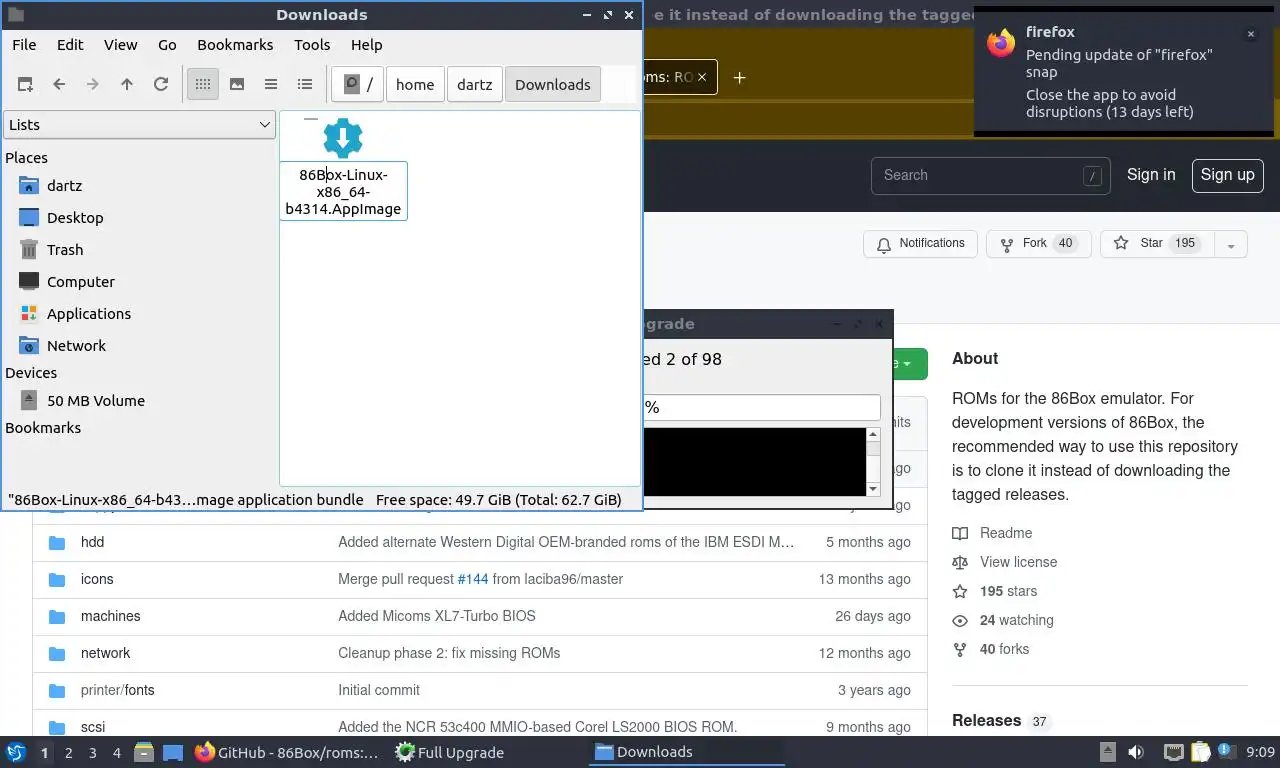The image size is (1280, 768).
Task: Open the 40 forks link
Action: pyautogui.click(x=1004, y=649)
